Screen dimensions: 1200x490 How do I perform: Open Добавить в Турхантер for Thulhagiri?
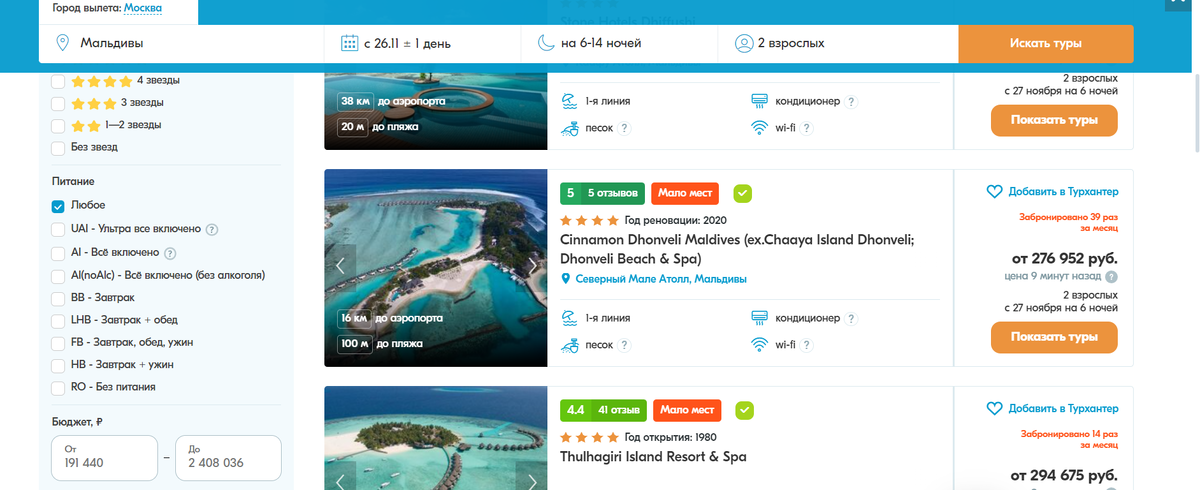click(x=1052, y=408)
